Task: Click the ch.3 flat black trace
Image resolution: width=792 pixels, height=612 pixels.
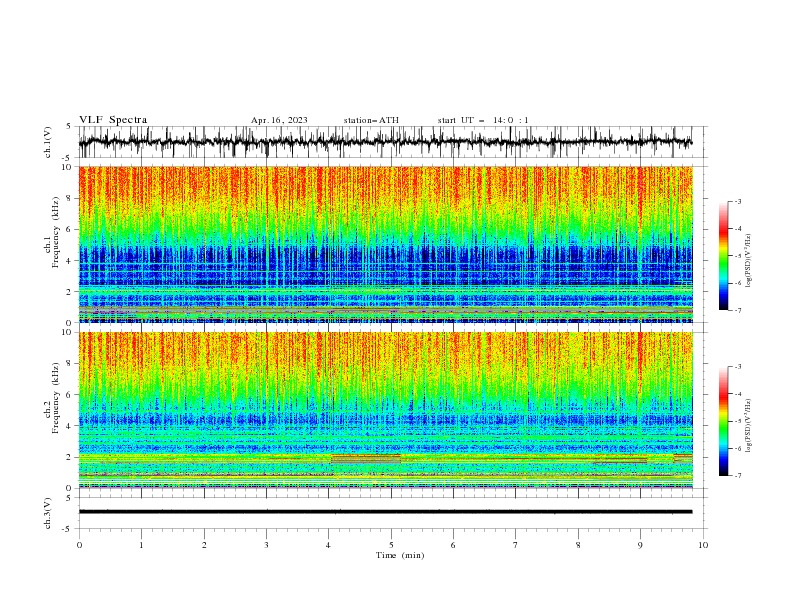Action: (385, 512)
